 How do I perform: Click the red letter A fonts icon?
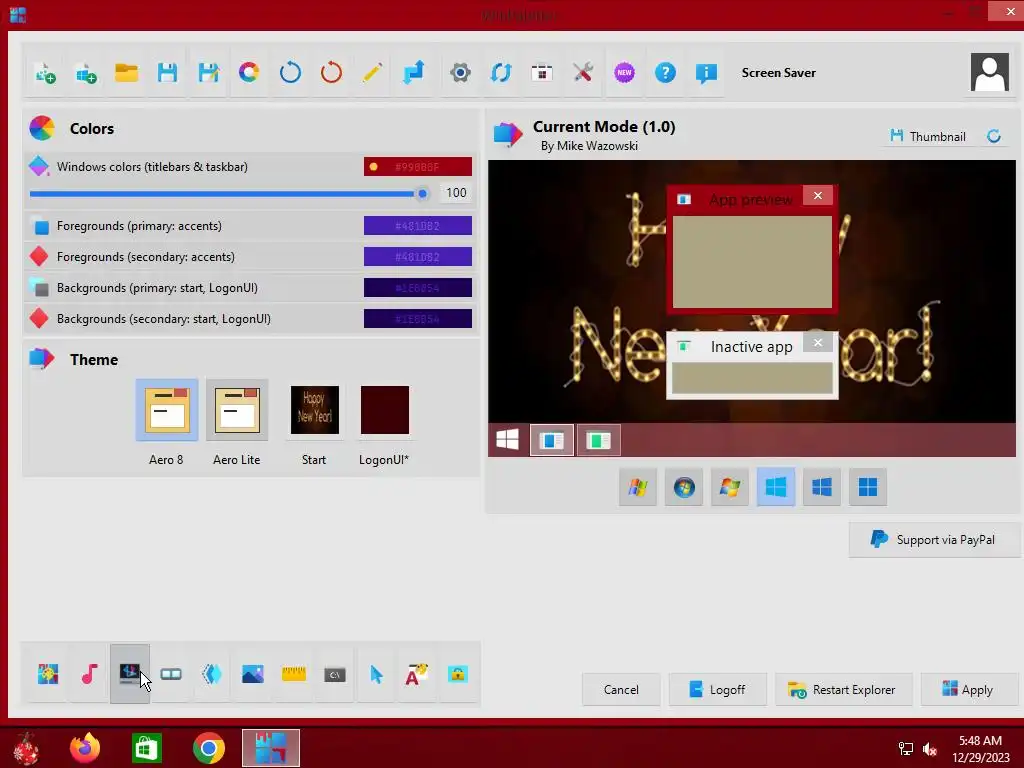417,674
